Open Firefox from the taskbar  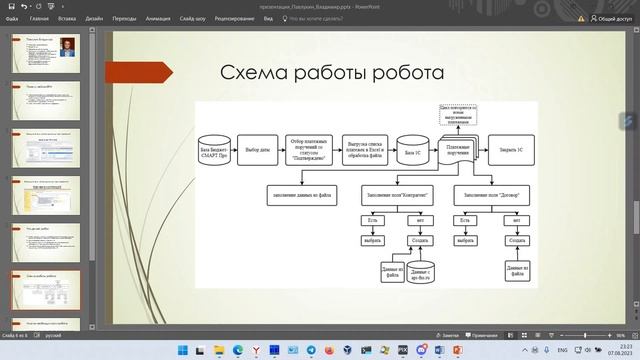coord(329,350)
